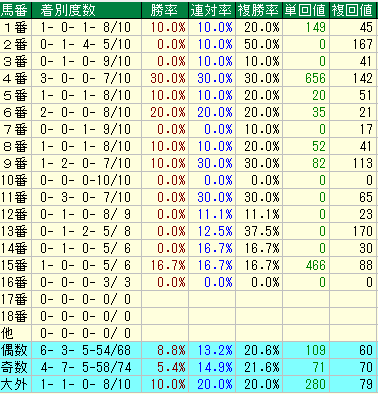Select the 大外 summary row label

[x=14, y=384]
